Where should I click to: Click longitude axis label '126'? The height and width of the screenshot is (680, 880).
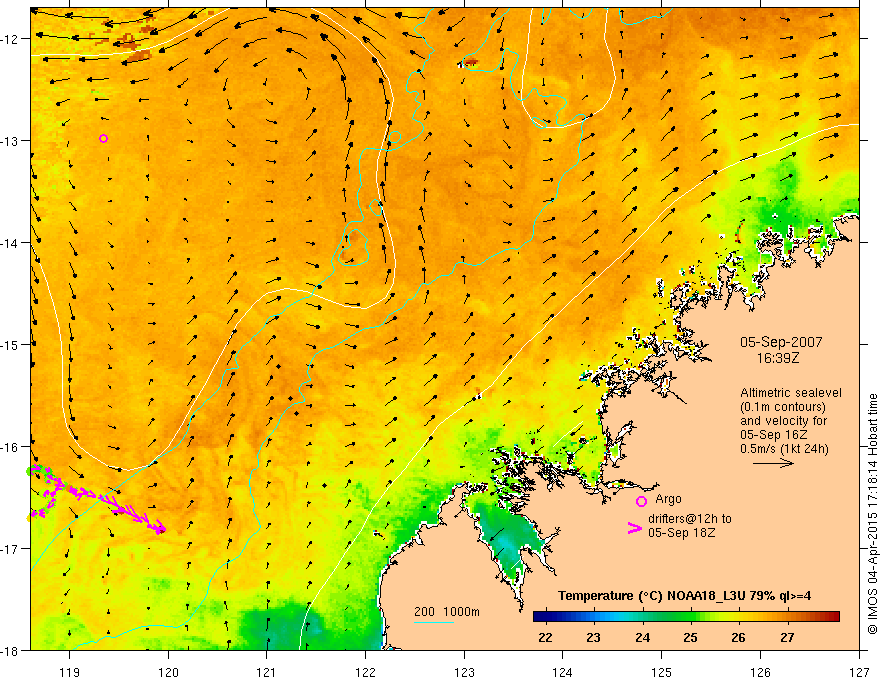pos(760,673)
